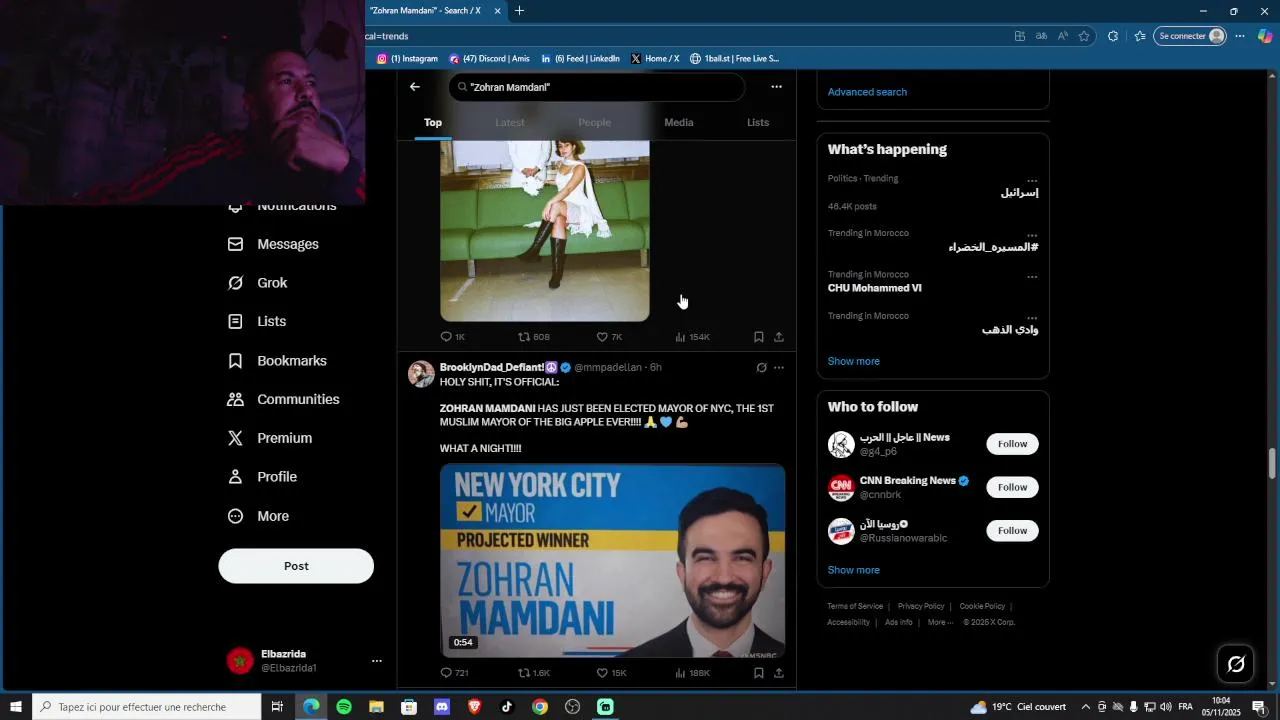Switch to the People results tab

(594, 122)
